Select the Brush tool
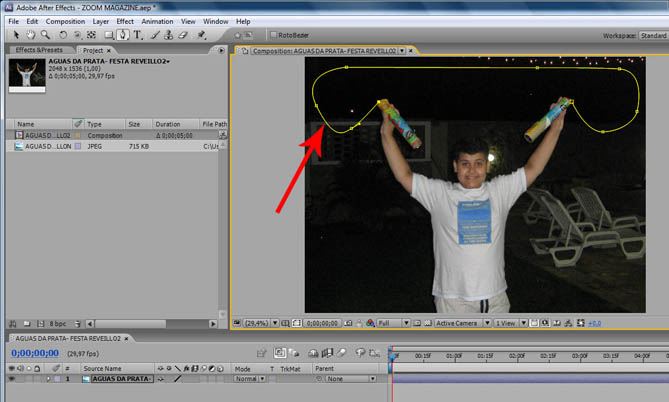Image resolution: width=669 pixels, height=402 pixels. click(153, 35)
